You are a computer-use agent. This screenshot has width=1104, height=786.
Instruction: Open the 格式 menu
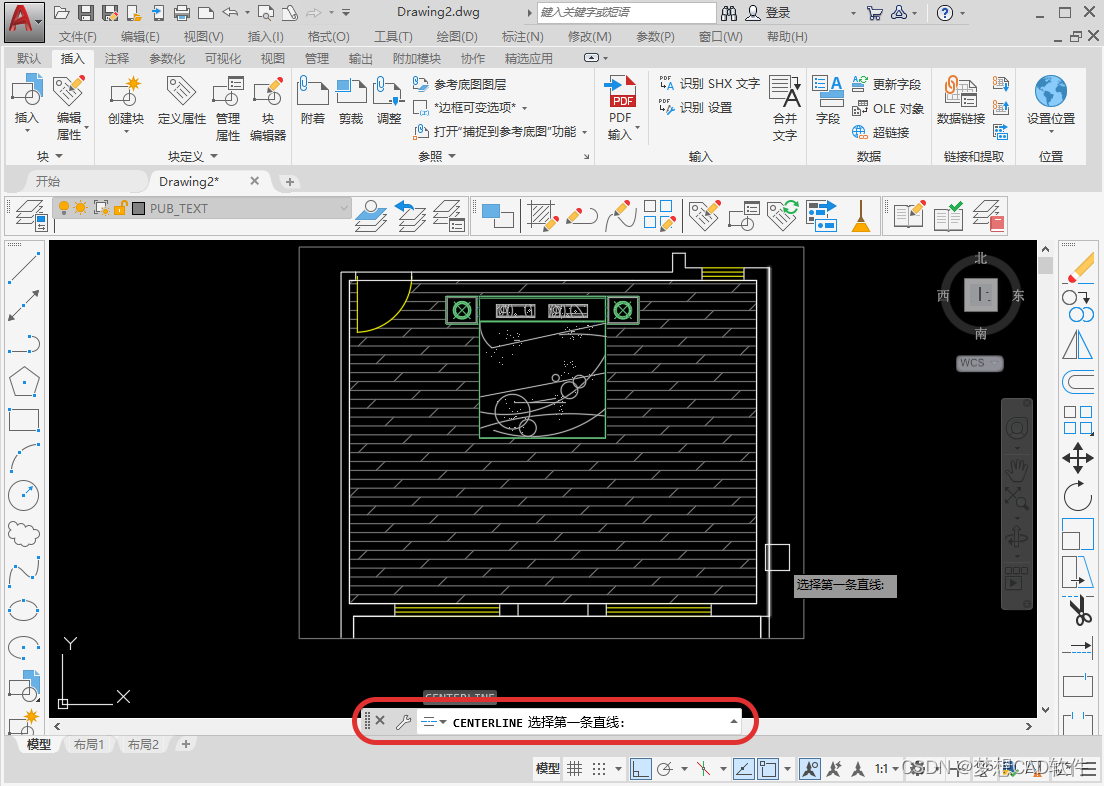pos(330,36)
